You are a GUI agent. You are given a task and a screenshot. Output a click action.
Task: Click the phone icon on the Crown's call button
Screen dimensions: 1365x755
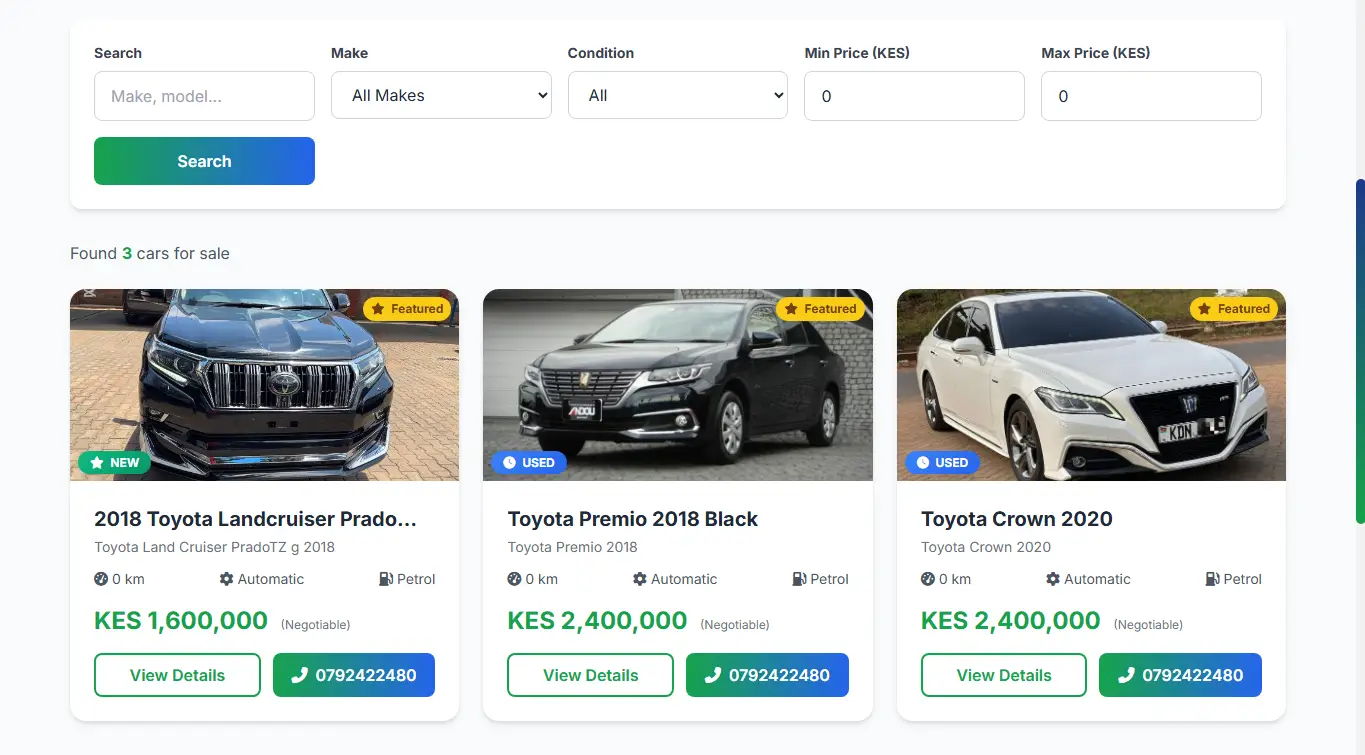click(1126, 675)
